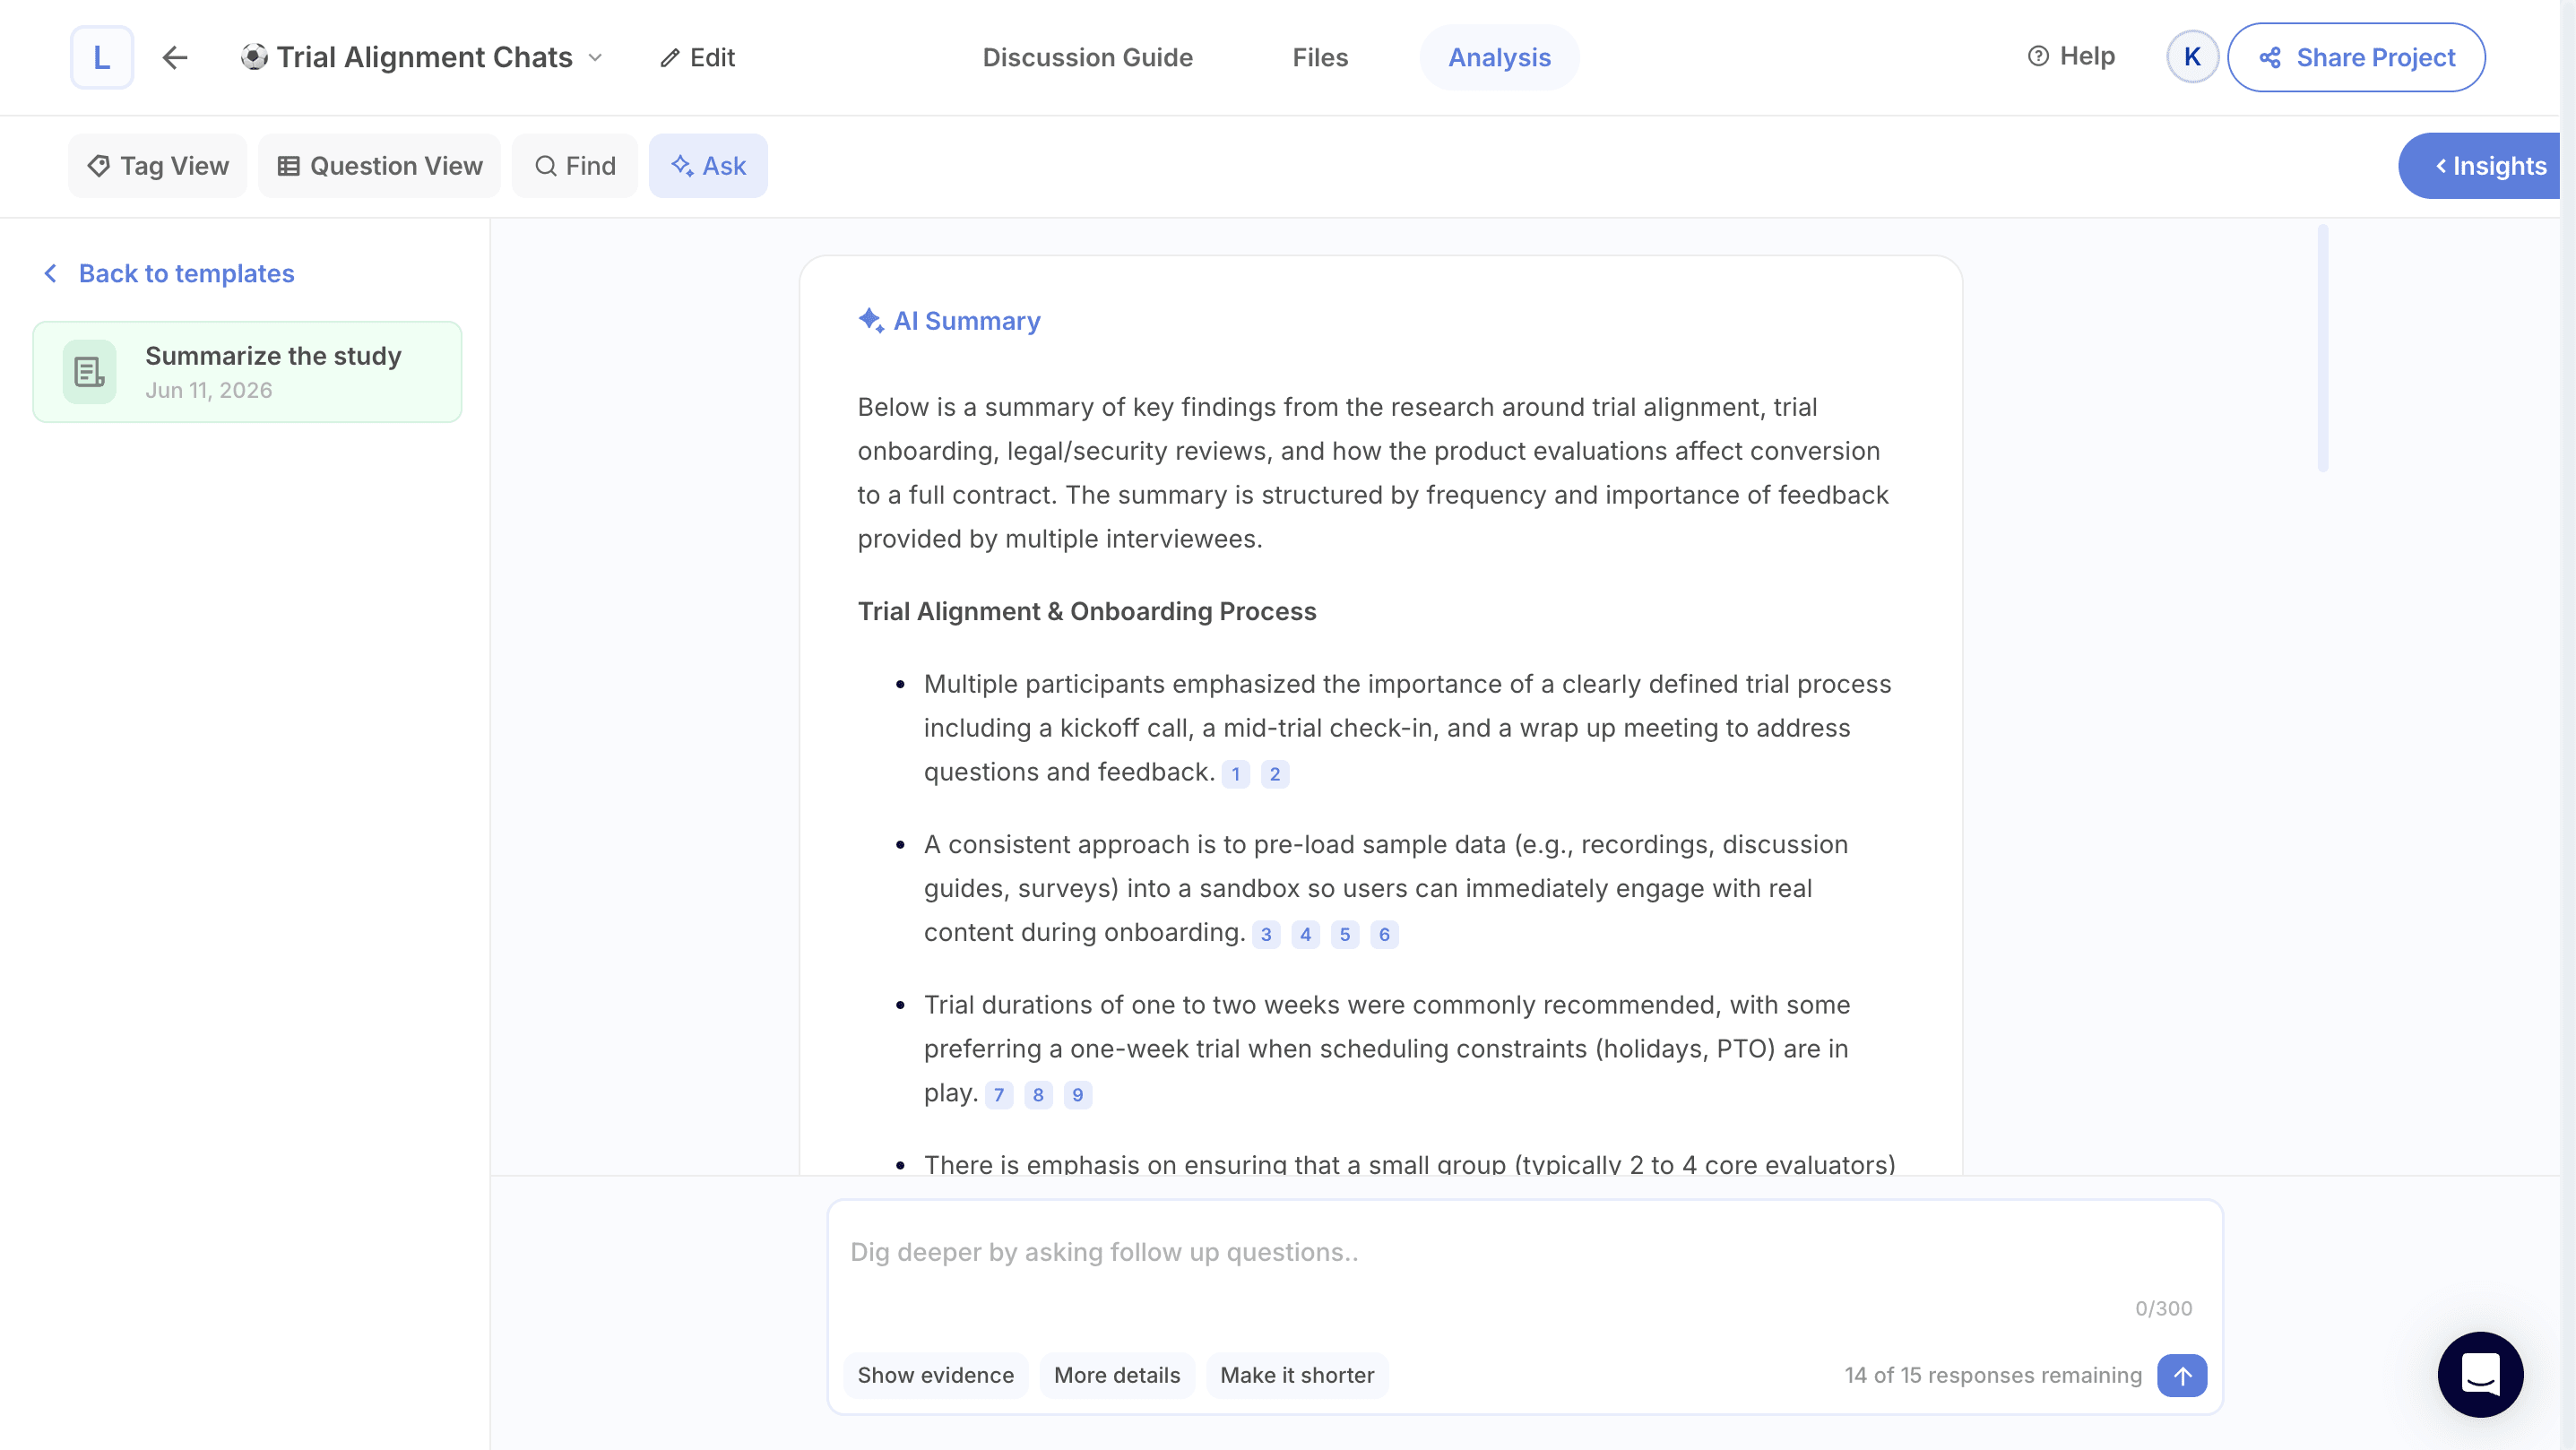The height and width of the screenshot is (1450, 2576).
Task: Click the K user avatar
Action: click(2192, 57)
